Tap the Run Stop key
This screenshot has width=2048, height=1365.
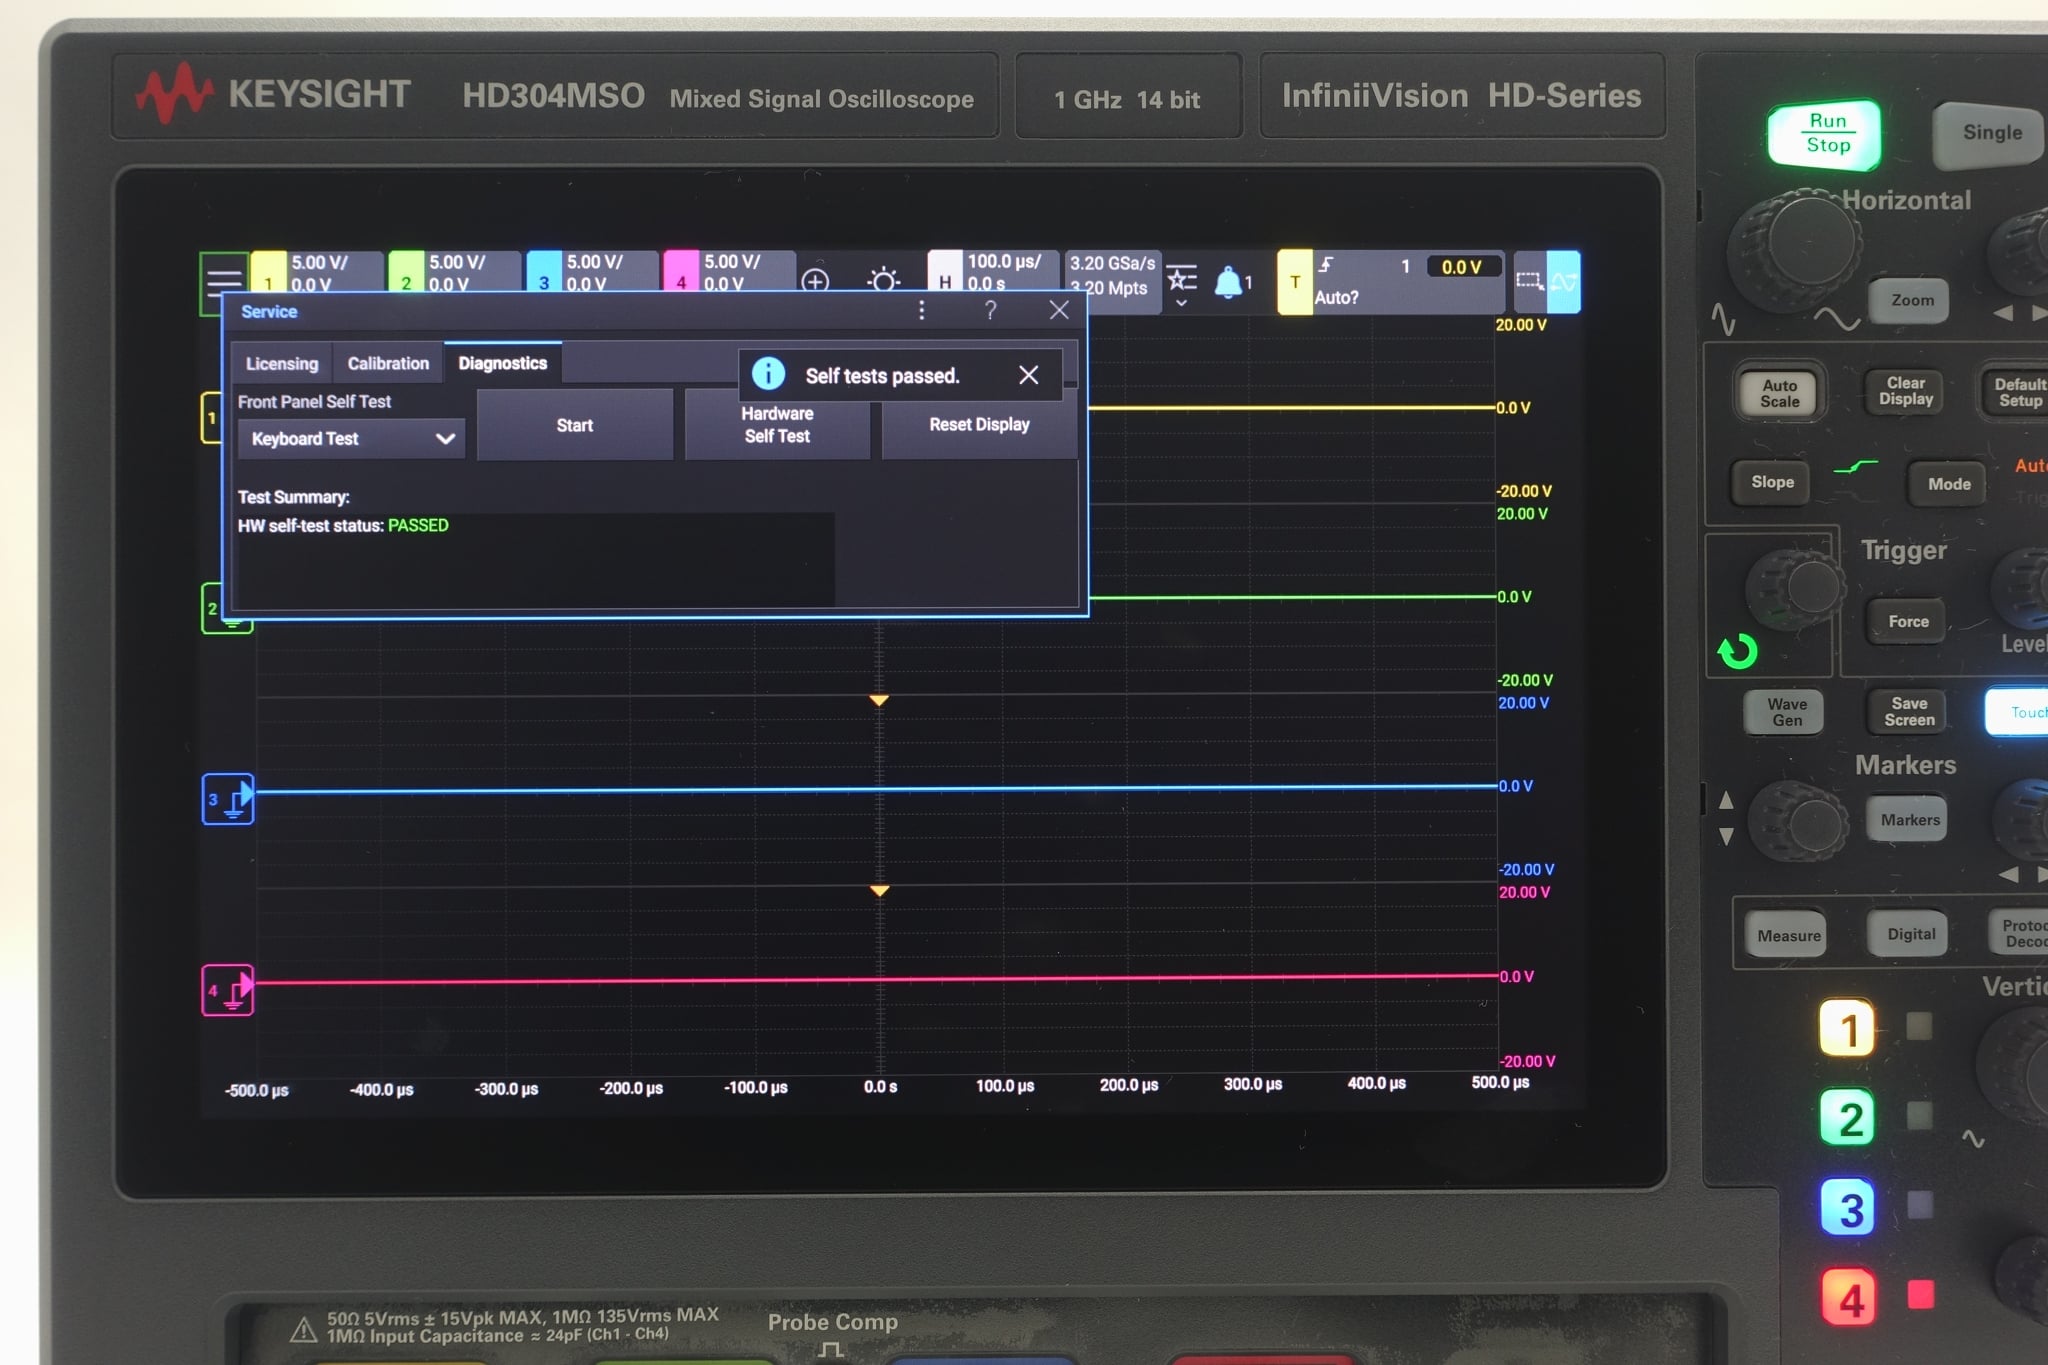point(1827,134)
